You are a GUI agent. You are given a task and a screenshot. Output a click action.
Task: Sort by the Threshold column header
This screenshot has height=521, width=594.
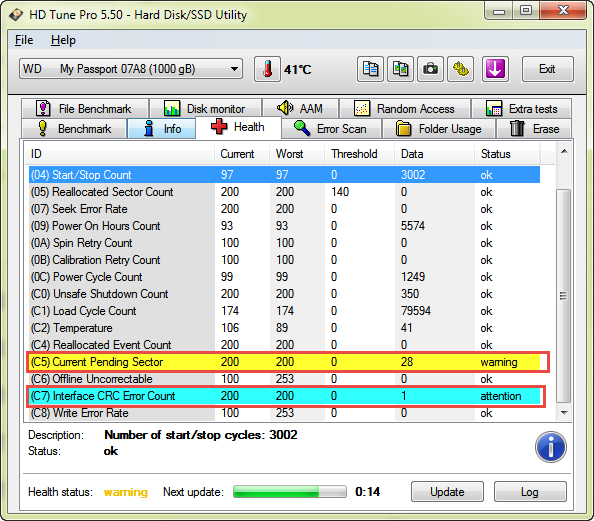click(360, 154)
